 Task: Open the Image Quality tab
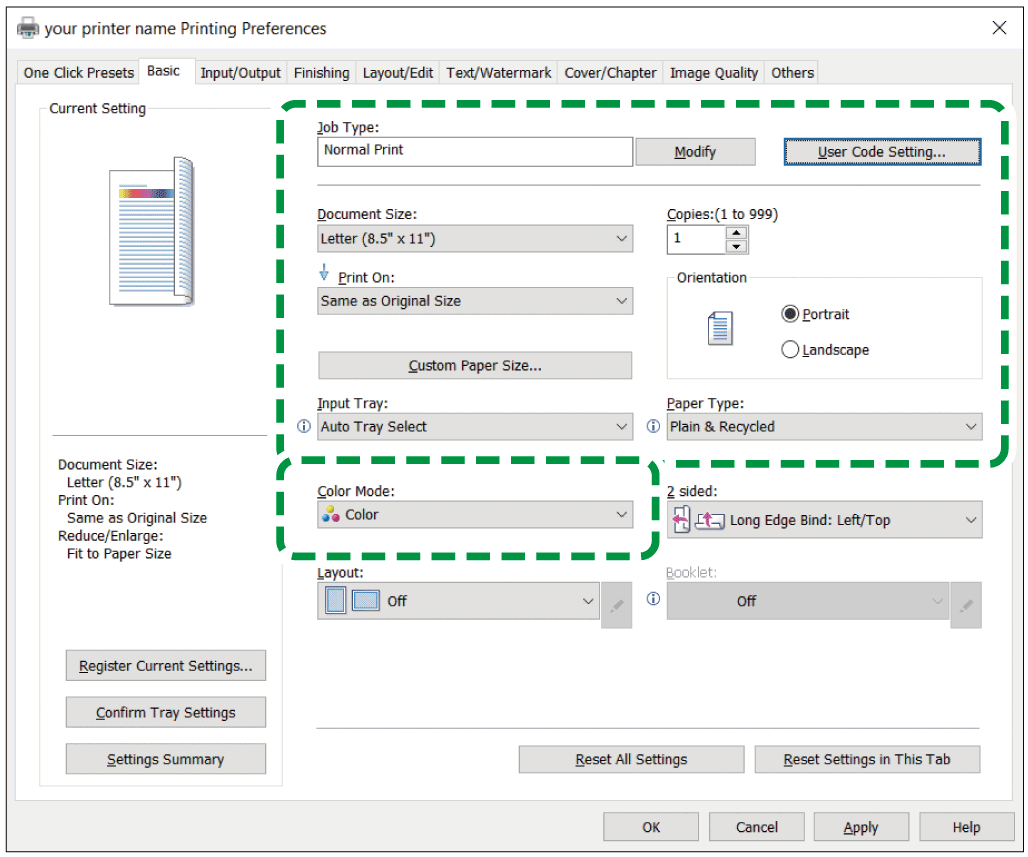pyautogui.click(x=713, y=73)
